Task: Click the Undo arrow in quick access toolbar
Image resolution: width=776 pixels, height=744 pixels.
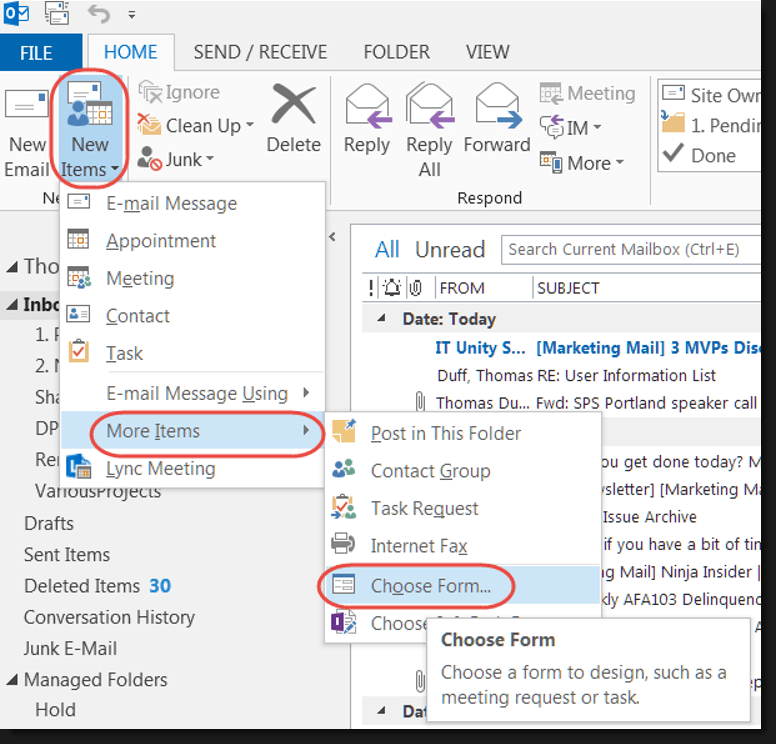Action: [99, 13]
